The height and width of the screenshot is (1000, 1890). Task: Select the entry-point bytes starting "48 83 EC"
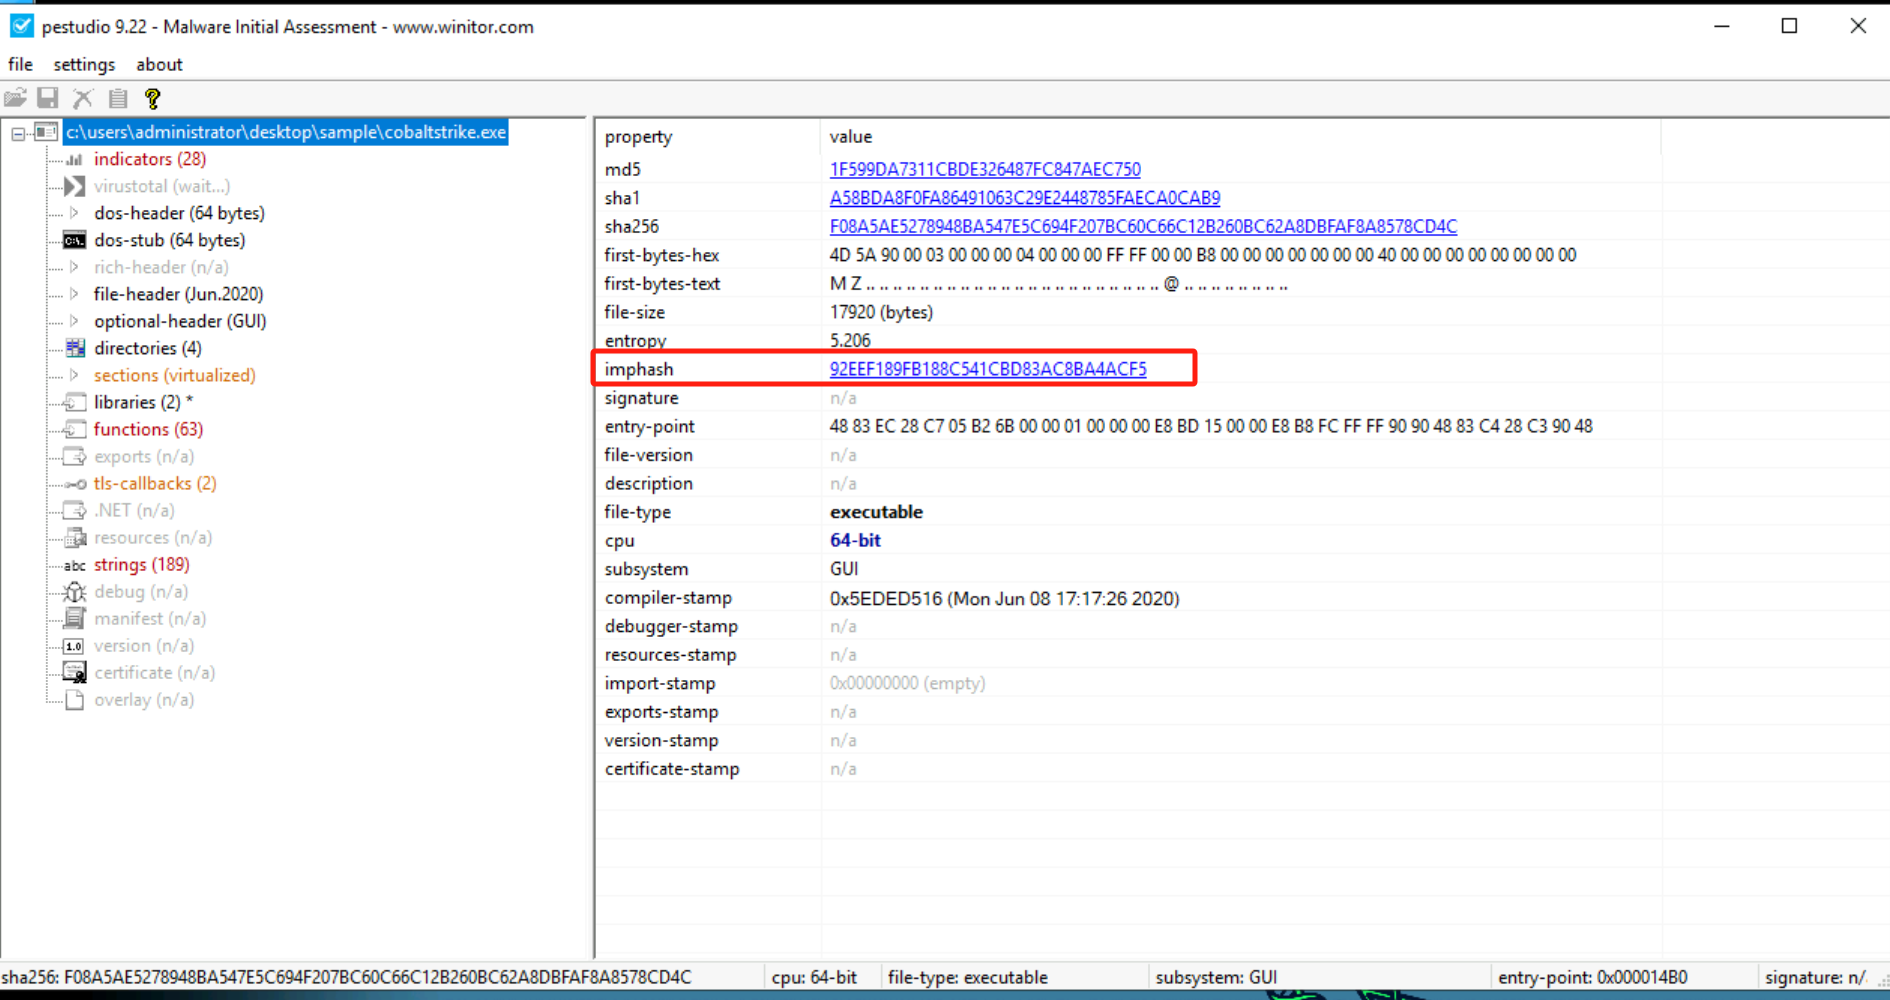[x=1211, y=426]
